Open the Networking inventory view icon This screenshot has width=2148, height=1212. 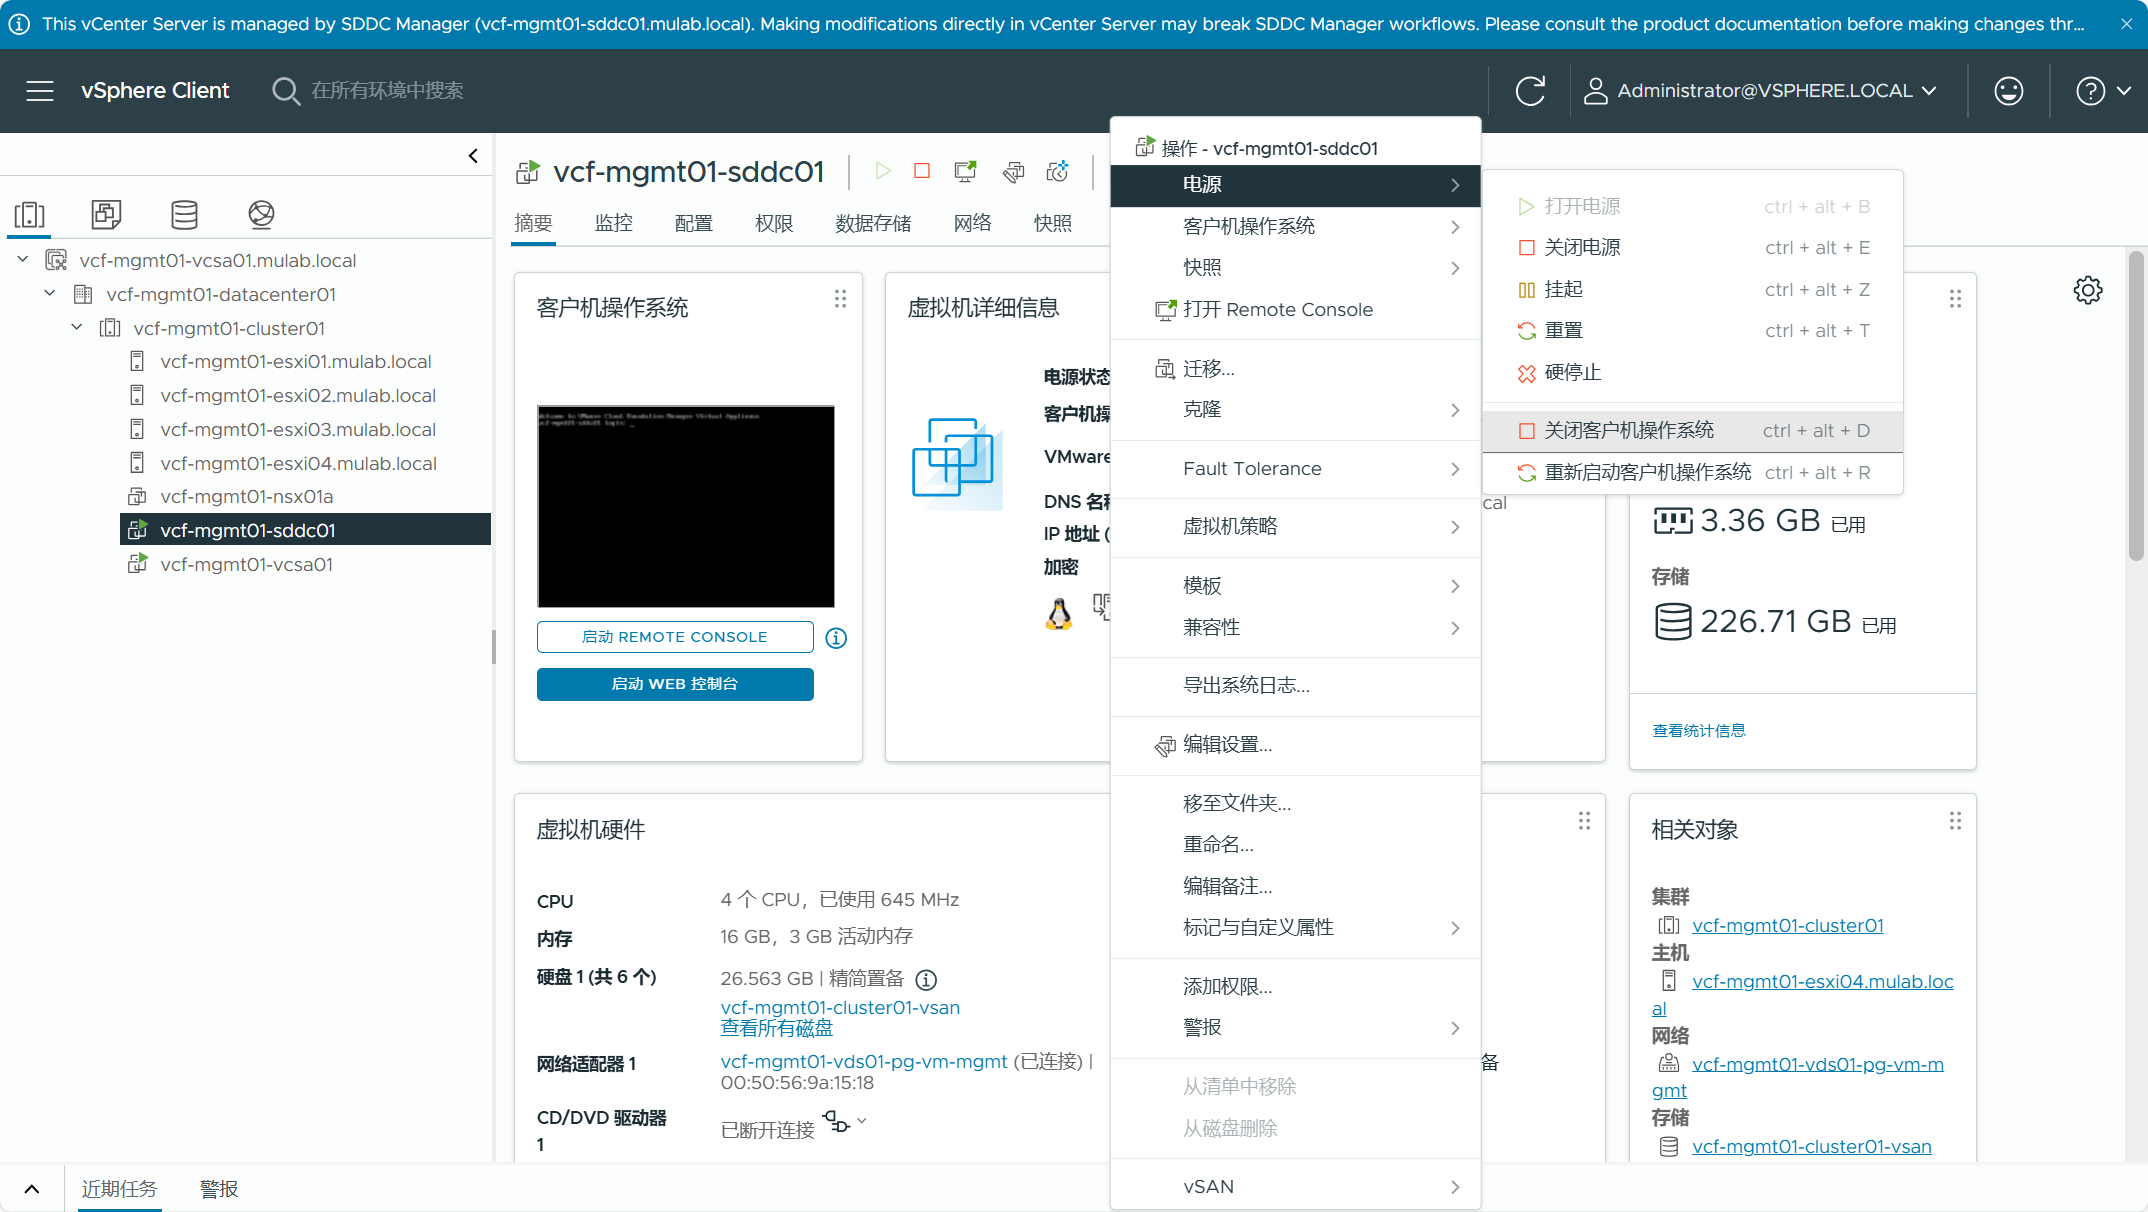click(261, 214)
